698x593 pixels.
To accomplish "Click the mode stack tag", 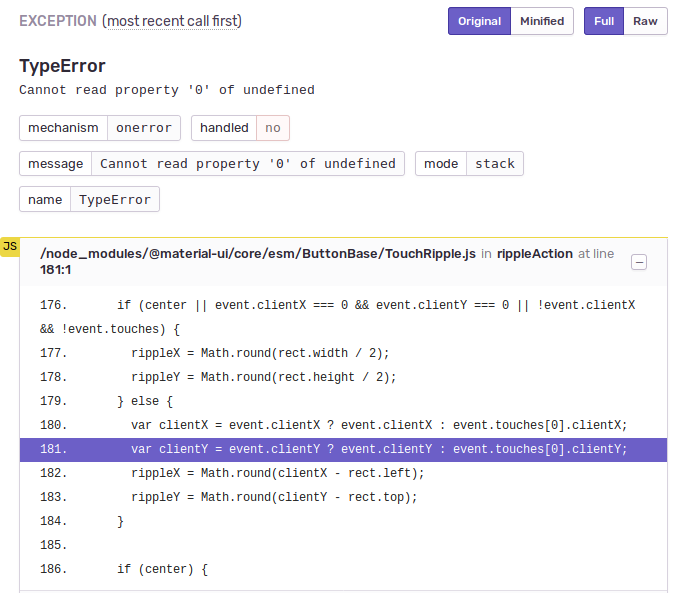I will (x=469, y=164).
